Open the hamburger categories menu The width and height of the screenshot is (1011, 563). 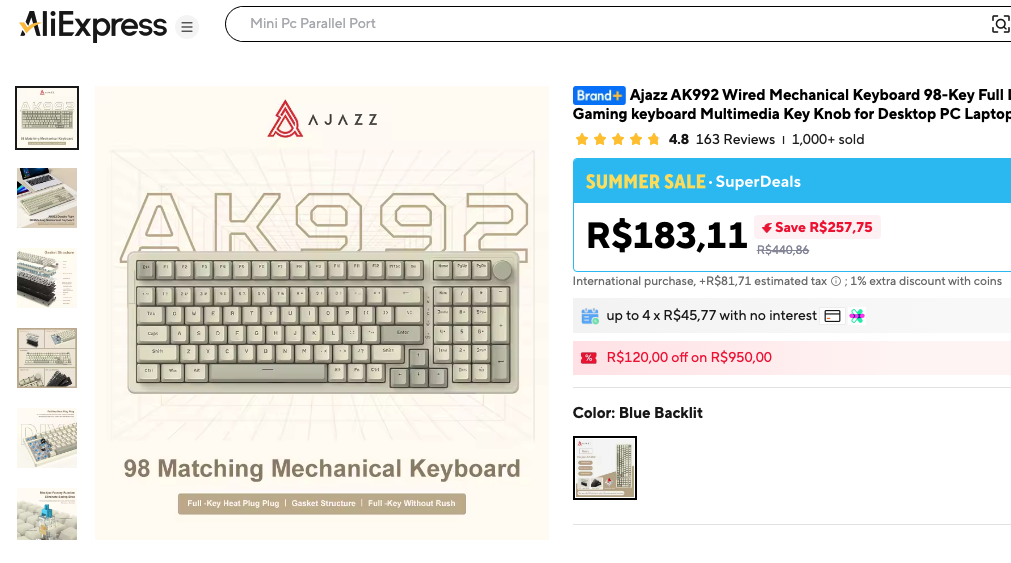click(x=187, y=27)
